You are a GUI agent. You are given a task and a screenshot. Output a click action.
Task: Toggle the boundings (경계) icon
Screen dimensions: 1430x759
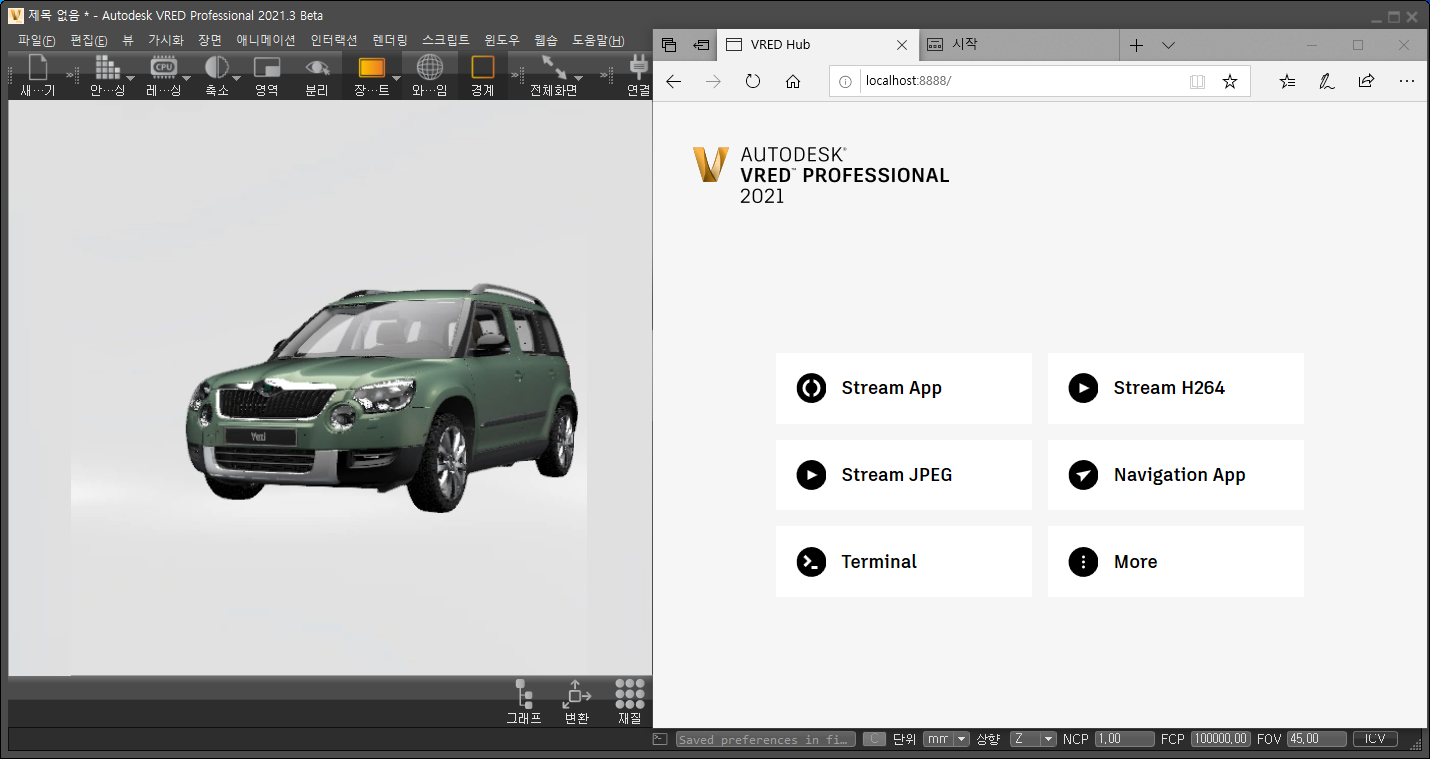(483, 68)
